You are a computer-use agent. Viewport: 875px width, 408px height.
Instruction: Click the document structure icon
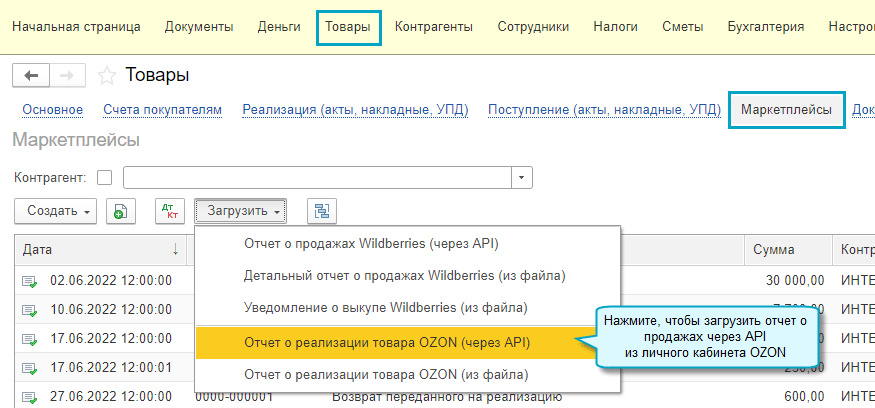pyautogui.click(x=322, y=211)
